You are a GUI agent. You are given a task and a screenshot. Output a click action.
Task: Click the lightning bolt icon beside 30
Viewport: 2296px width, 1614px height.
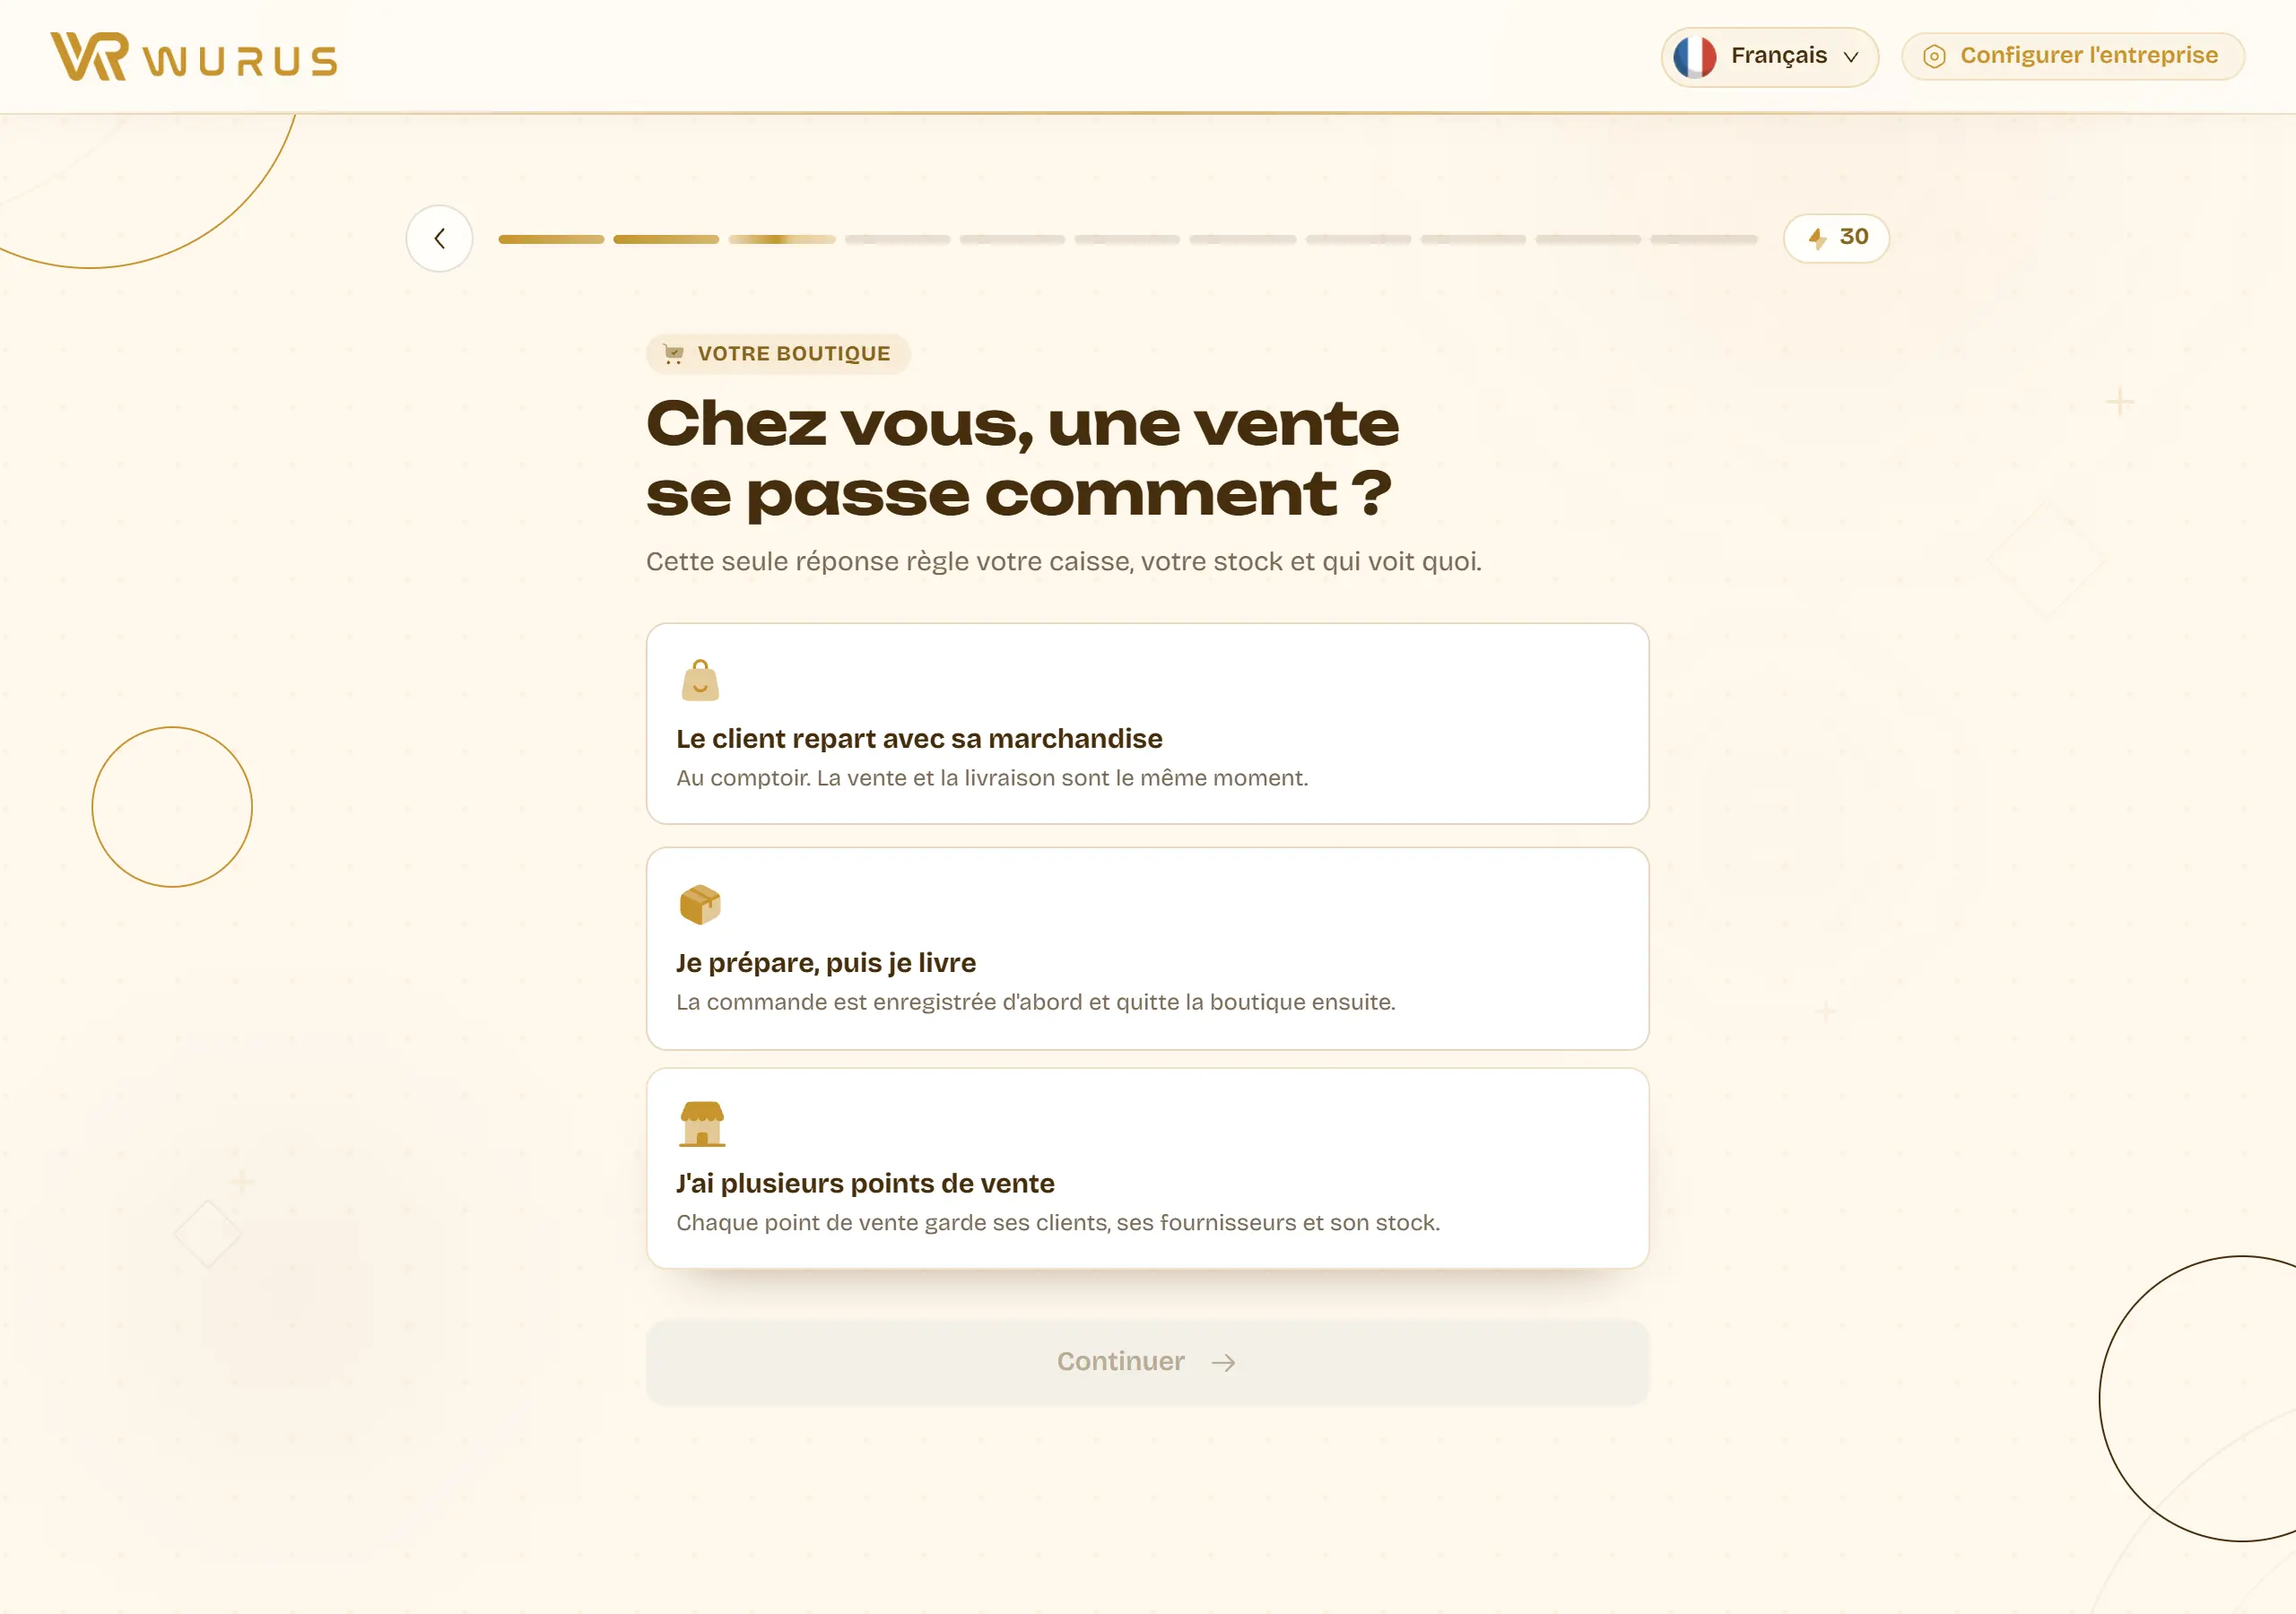tap(1817, 238)
